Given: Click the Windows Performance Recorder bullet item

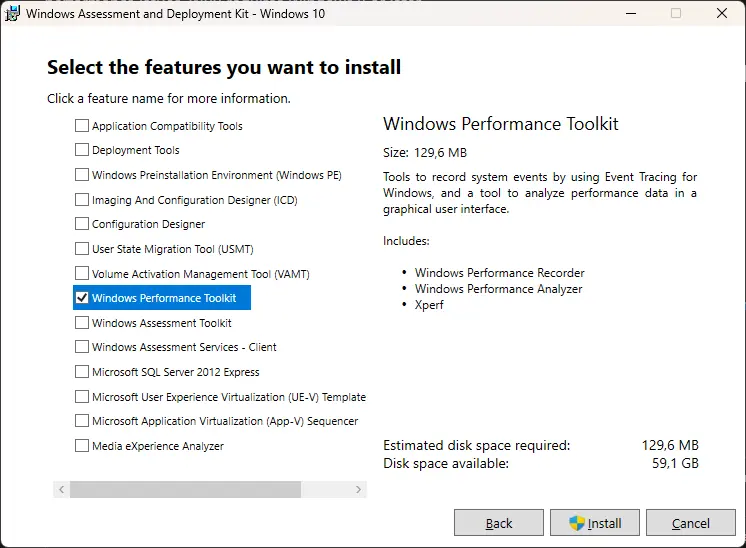Looking at the screenshot, I should (x=500, y=273).
